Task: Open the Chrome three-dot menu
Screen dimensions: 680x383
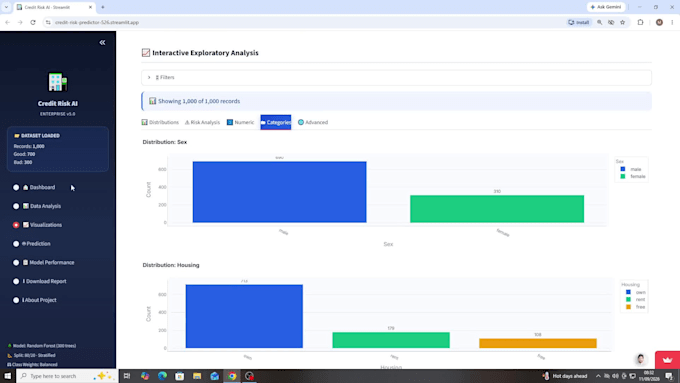Action: [x=672, y=22]
